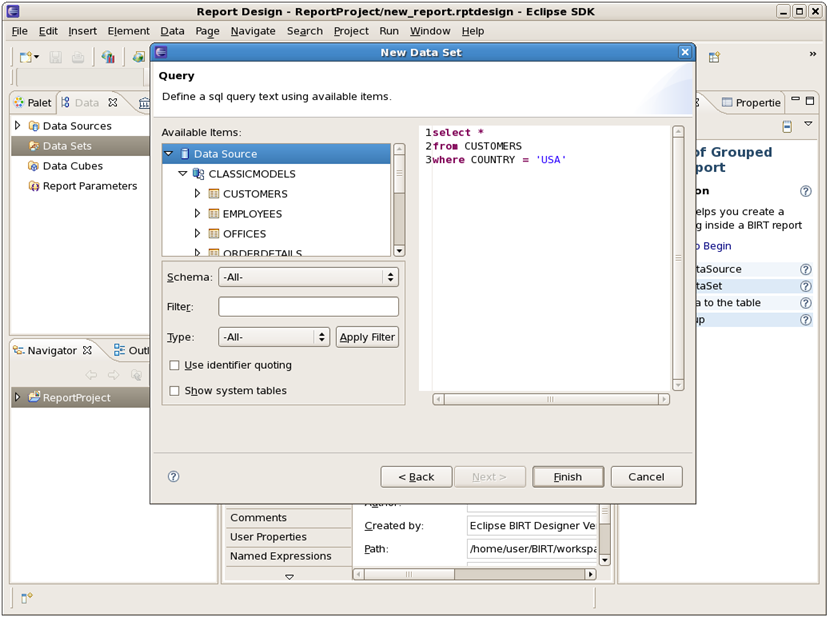Select Data Sets in Data Explorer
The height and width of the screenshot is (617, 833).
[80, 146]
